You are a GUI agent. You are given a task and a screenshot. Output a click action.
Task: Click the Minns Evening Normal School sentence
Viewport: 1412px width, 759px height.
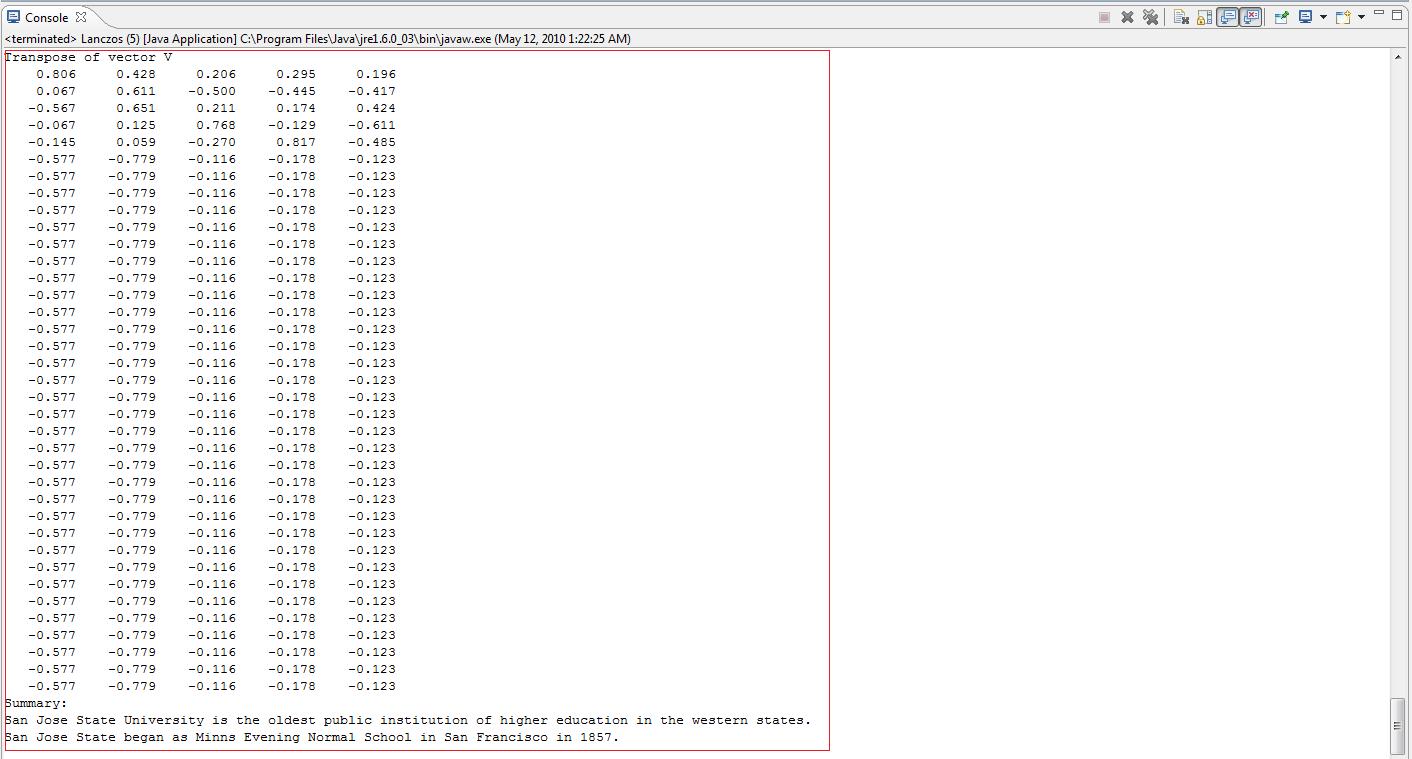click(x=312, y=737)
